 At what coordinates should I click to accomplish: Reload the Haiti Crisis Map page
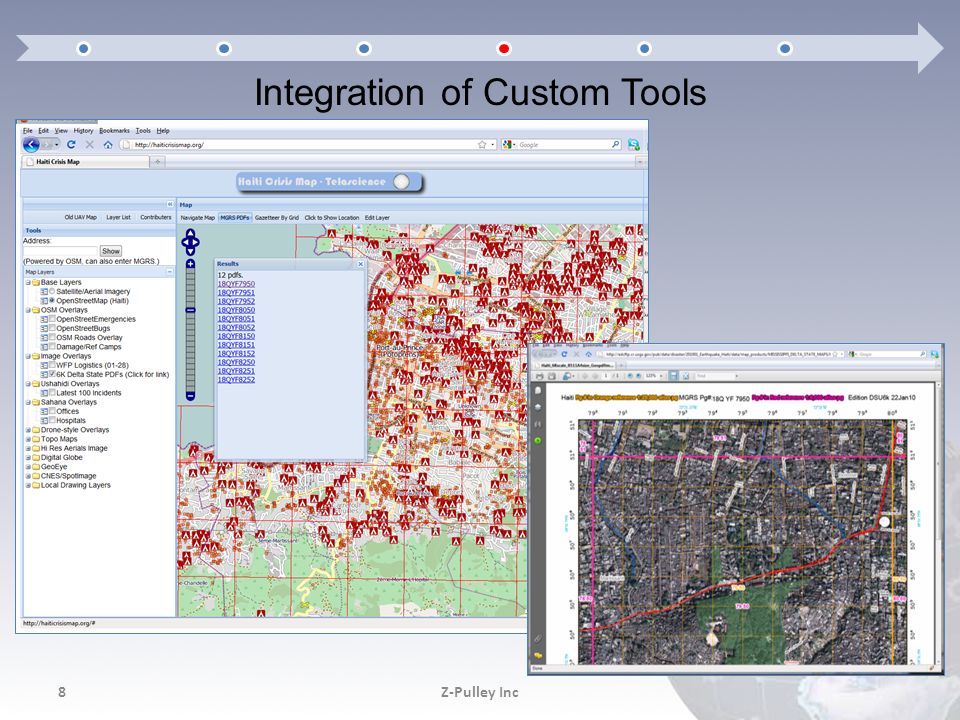pyautogui.click(x=71, y=144)
